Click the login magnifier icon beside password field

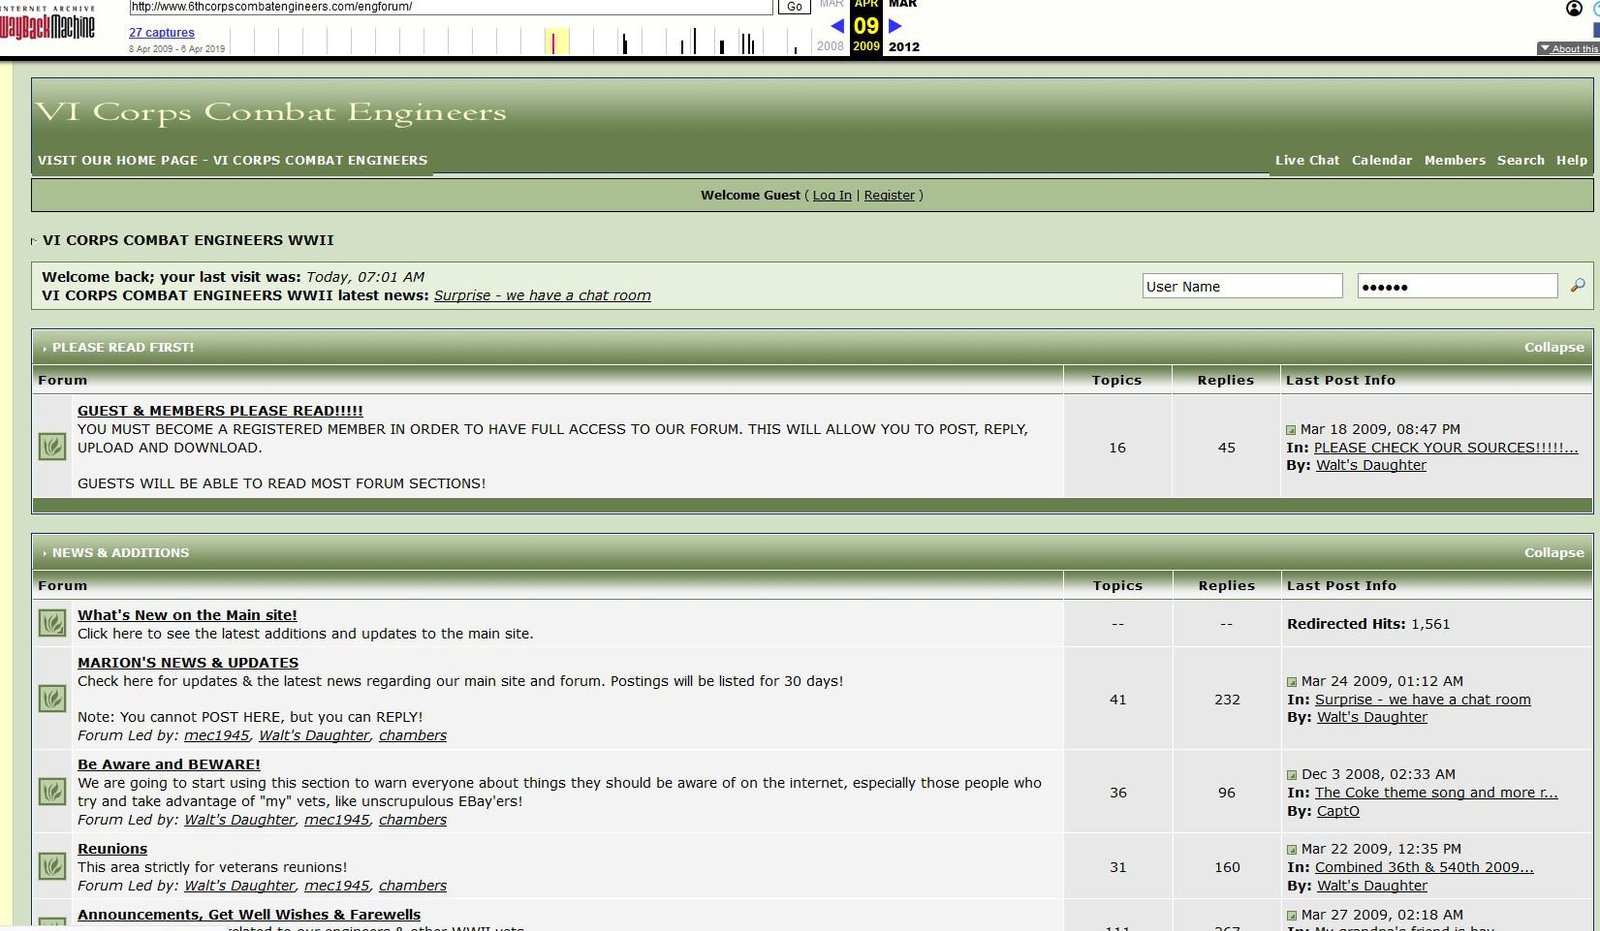coord(1577,286)
